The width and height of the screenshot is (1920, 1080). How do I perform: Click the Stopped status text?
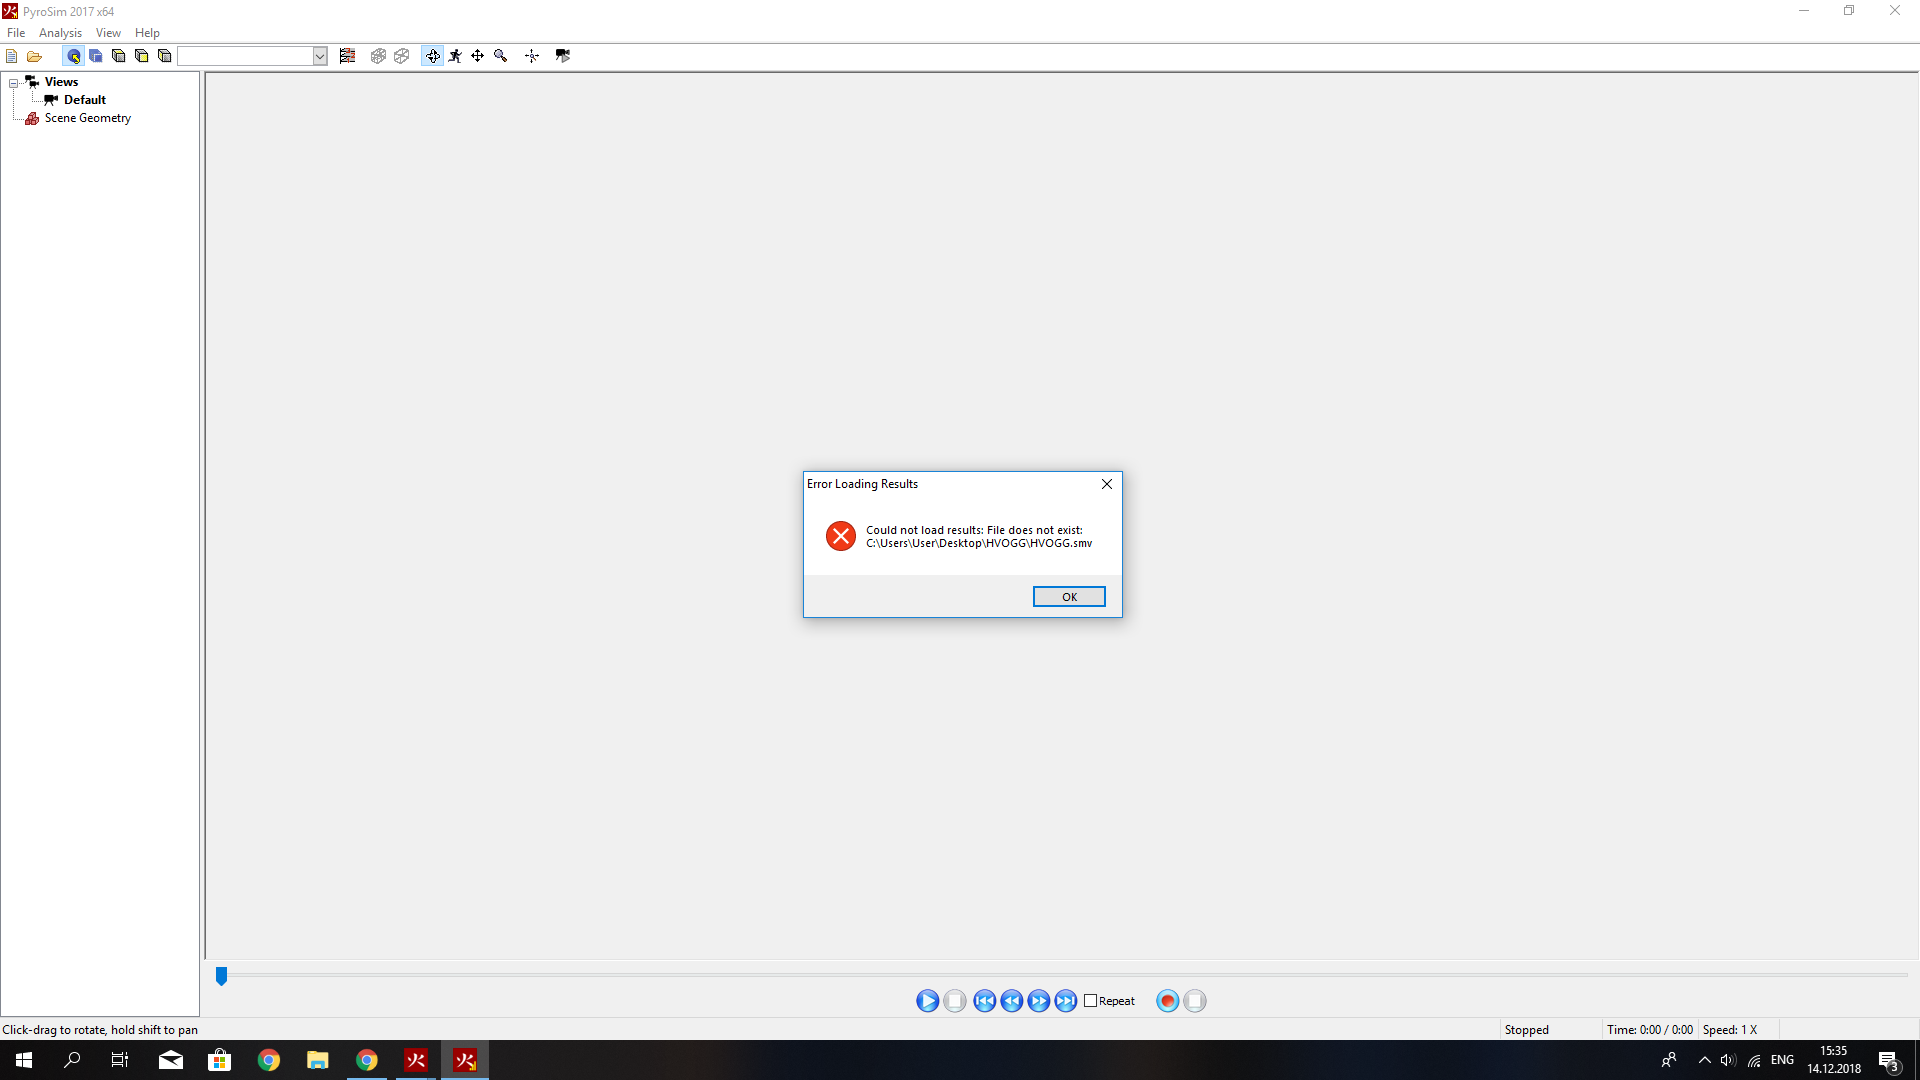tap(1526, 1030)
